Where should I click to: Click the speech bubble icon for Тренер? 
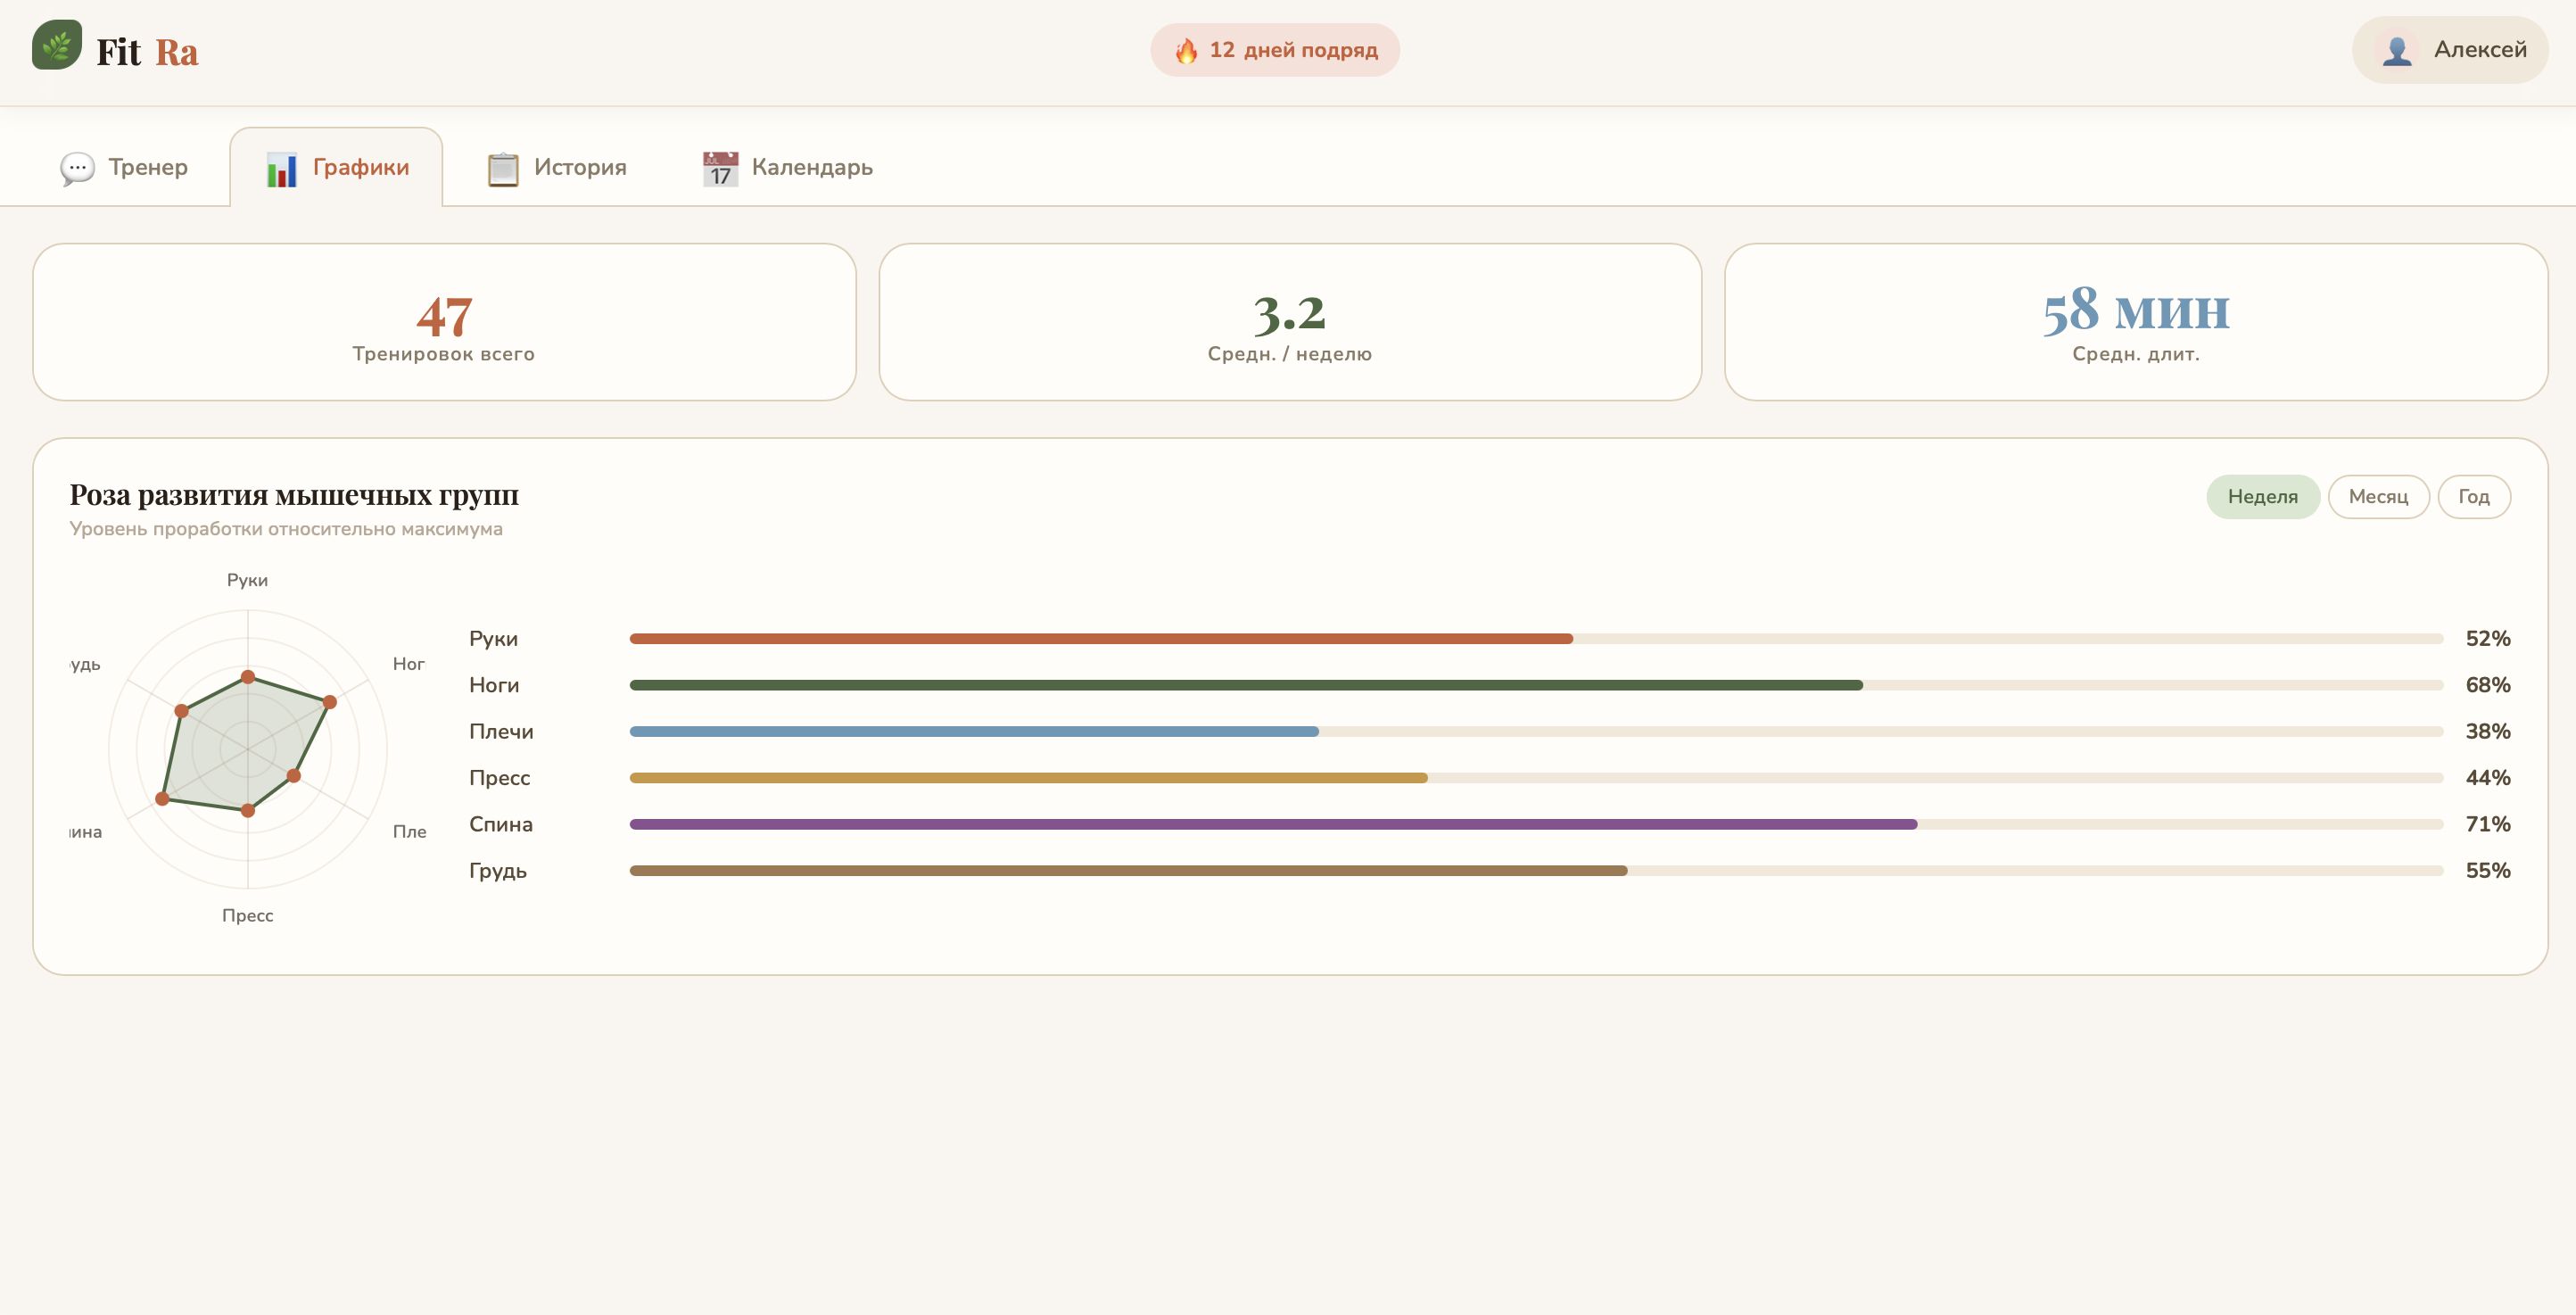pos(77,168)
